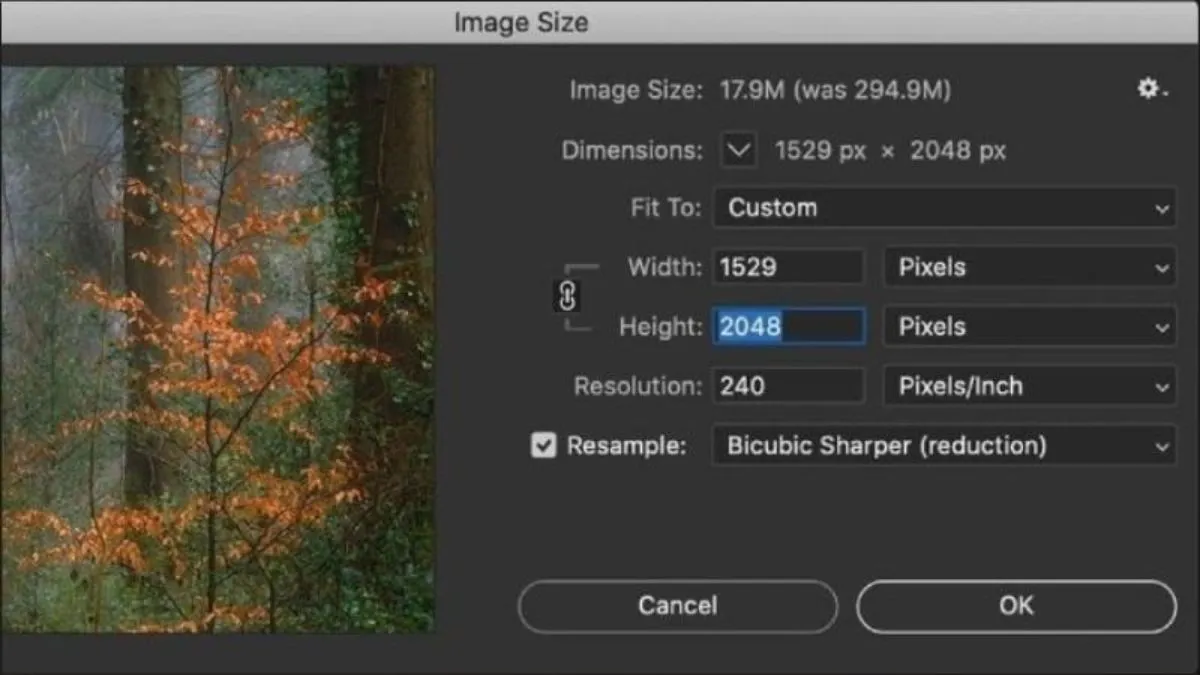The height and width of the screenshot is (675, 1200).
Task: Click the Height label
Action: pos(660,327)
